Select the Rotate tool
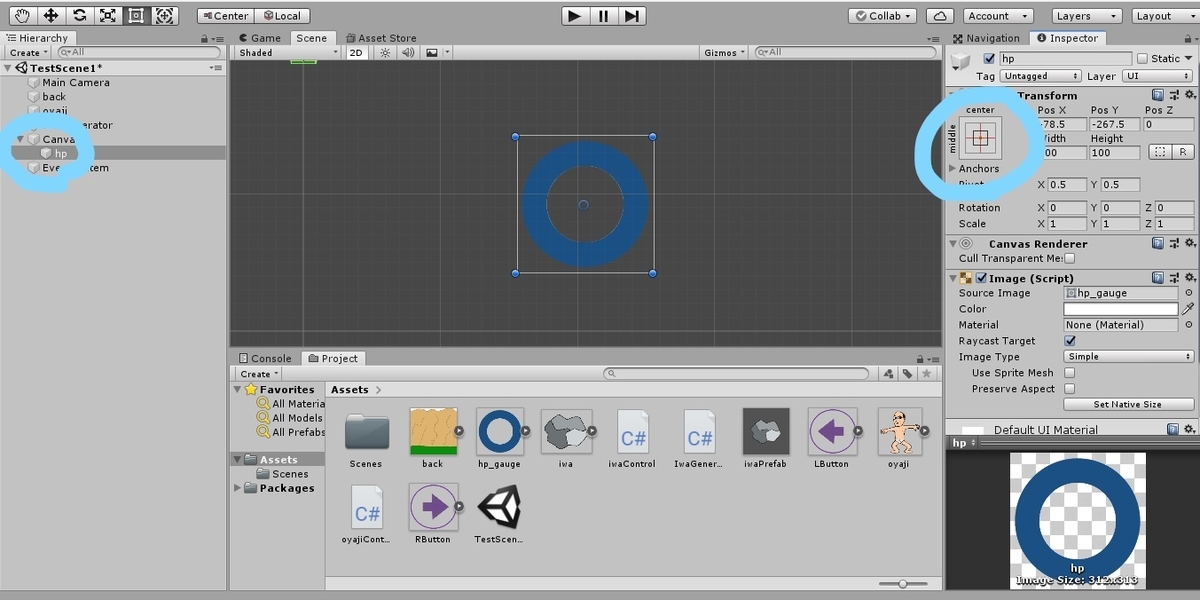 pos(79,15)
